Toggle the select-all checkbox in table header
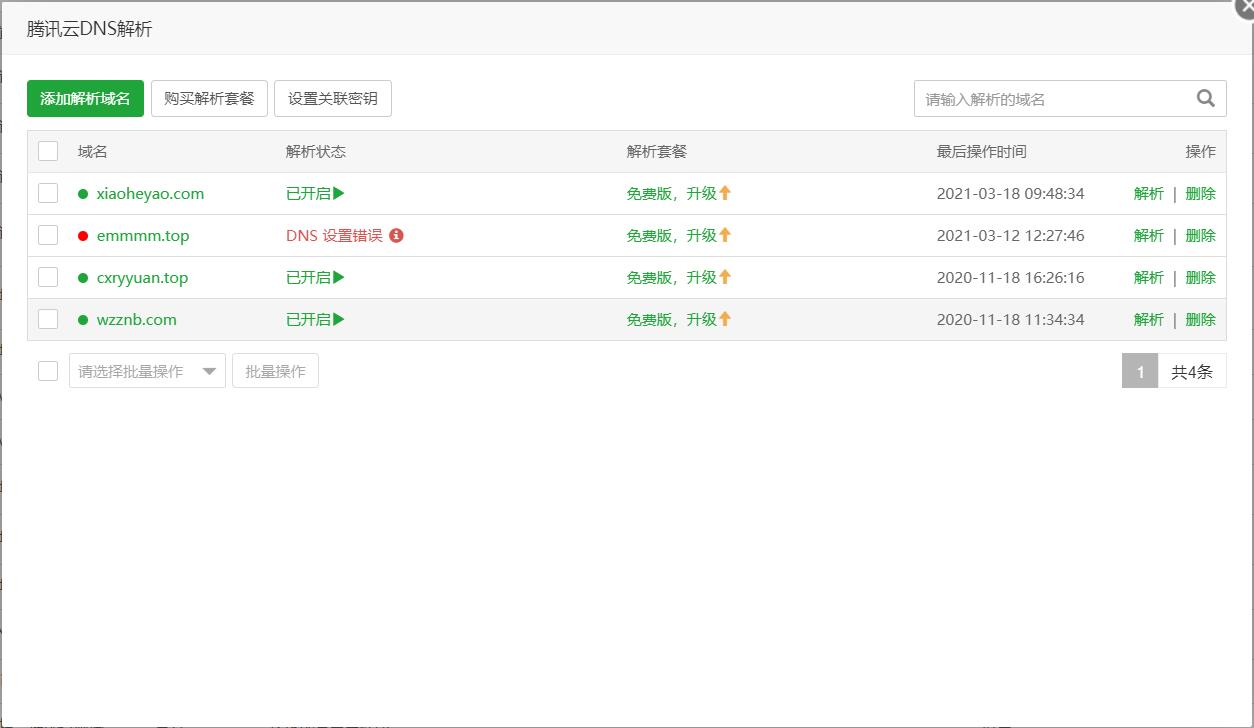 [48, 151]
